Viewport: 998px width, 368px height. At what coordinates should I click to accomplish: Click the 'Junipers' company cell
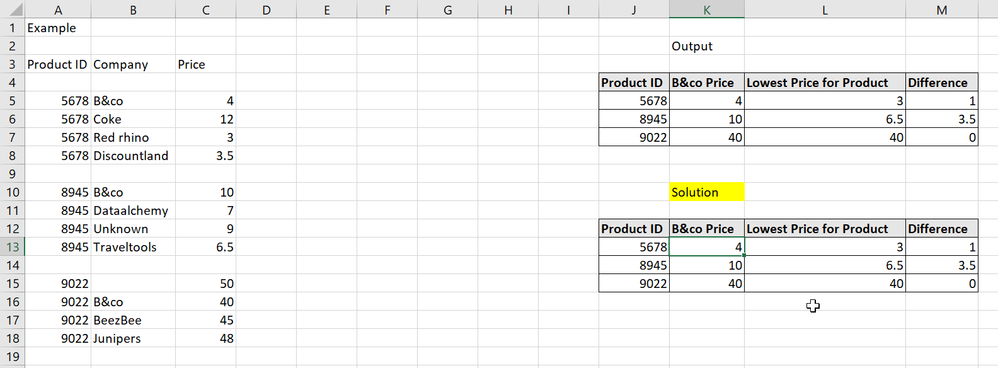pyautogui.click(x=133, y=339)
